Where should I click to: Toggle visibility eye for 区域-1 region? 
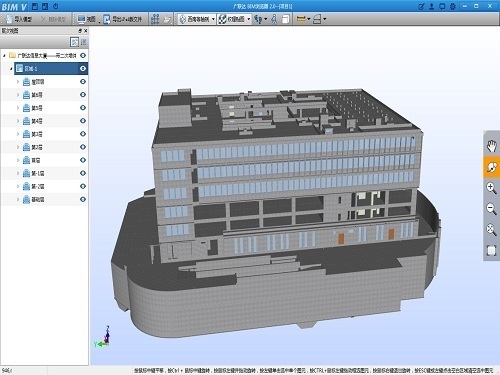83,69
